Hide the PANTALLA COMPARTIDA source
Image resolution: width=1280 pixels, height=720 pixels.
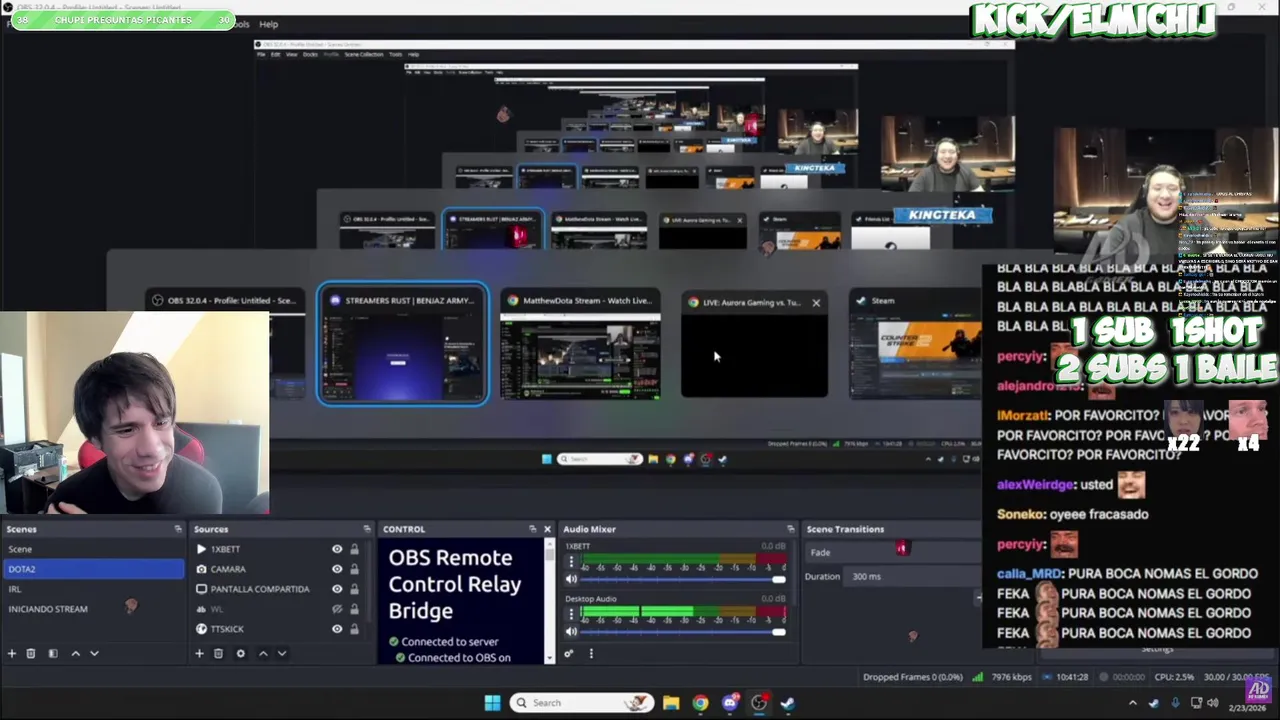(x=337, y=589)
